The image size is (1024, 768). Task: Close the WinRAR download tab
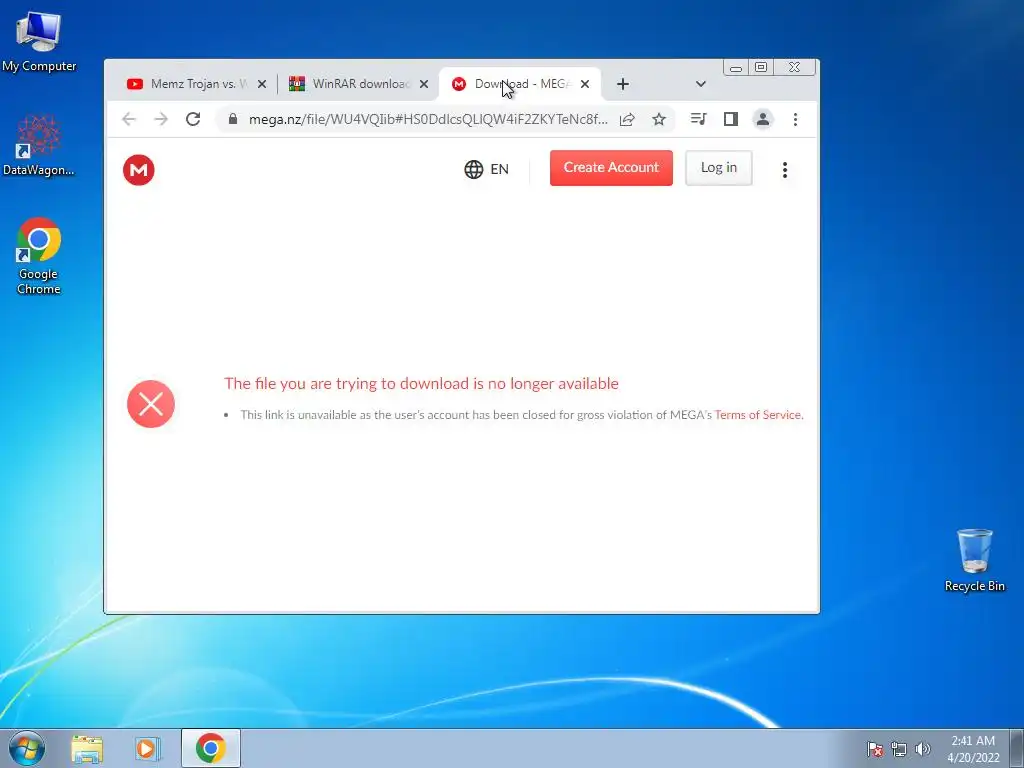[424, 84]
